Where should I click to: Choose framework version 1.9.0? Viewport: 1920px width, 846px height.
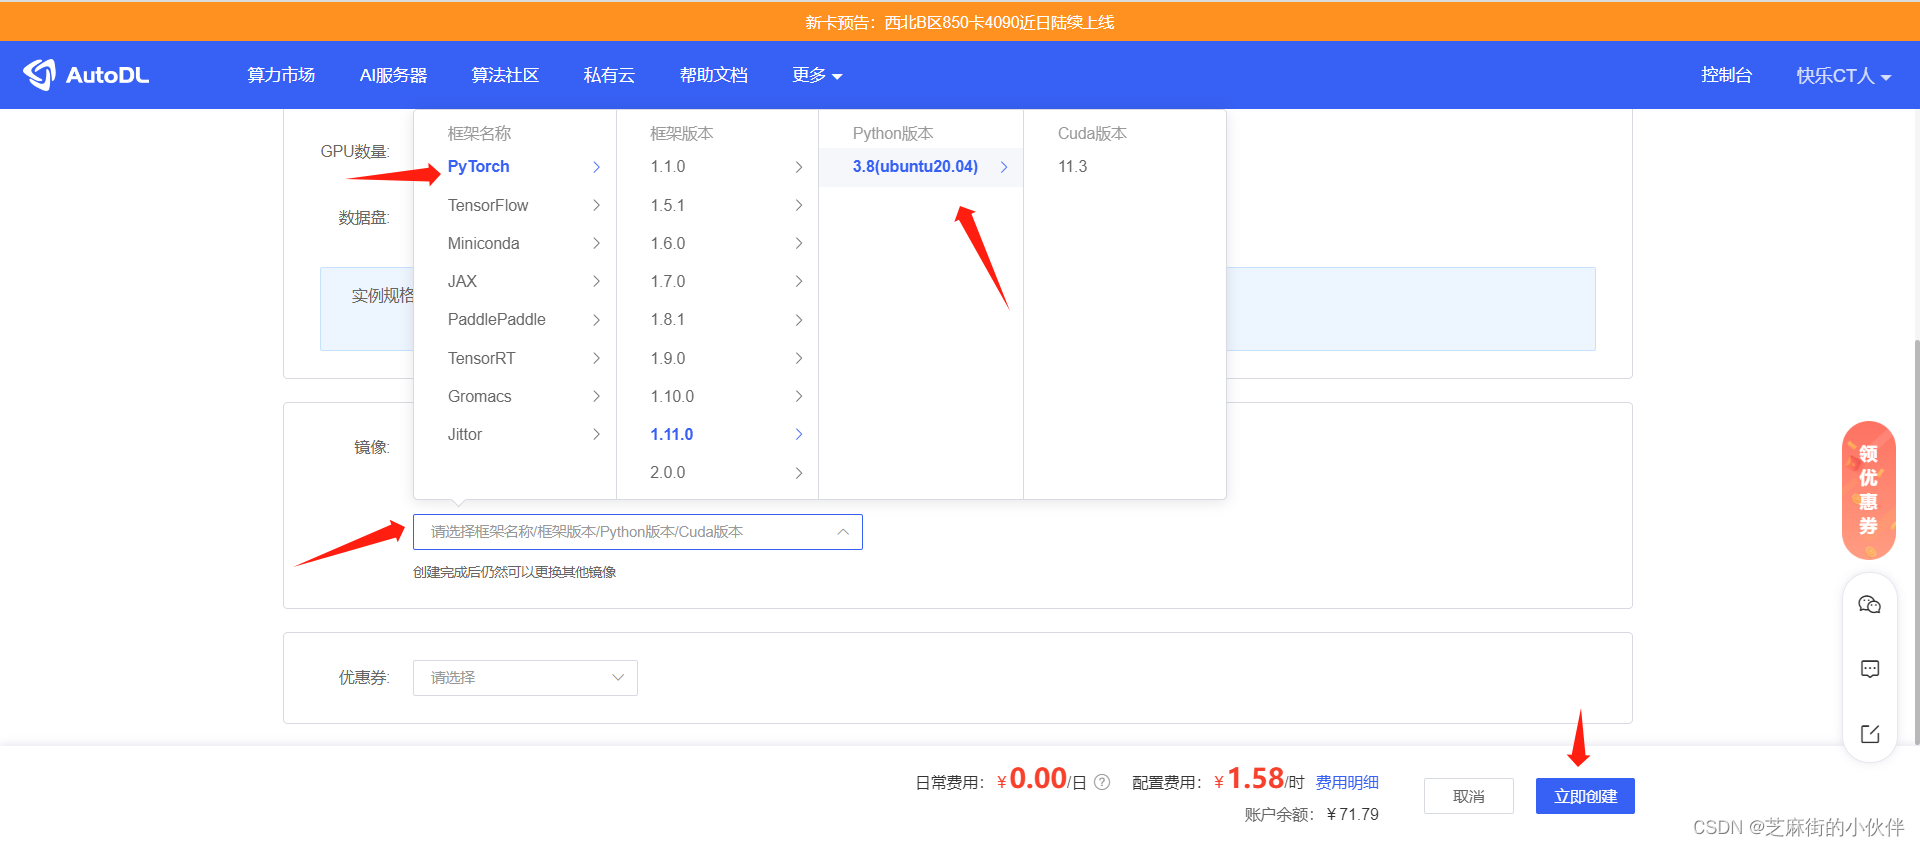(718, 358)
